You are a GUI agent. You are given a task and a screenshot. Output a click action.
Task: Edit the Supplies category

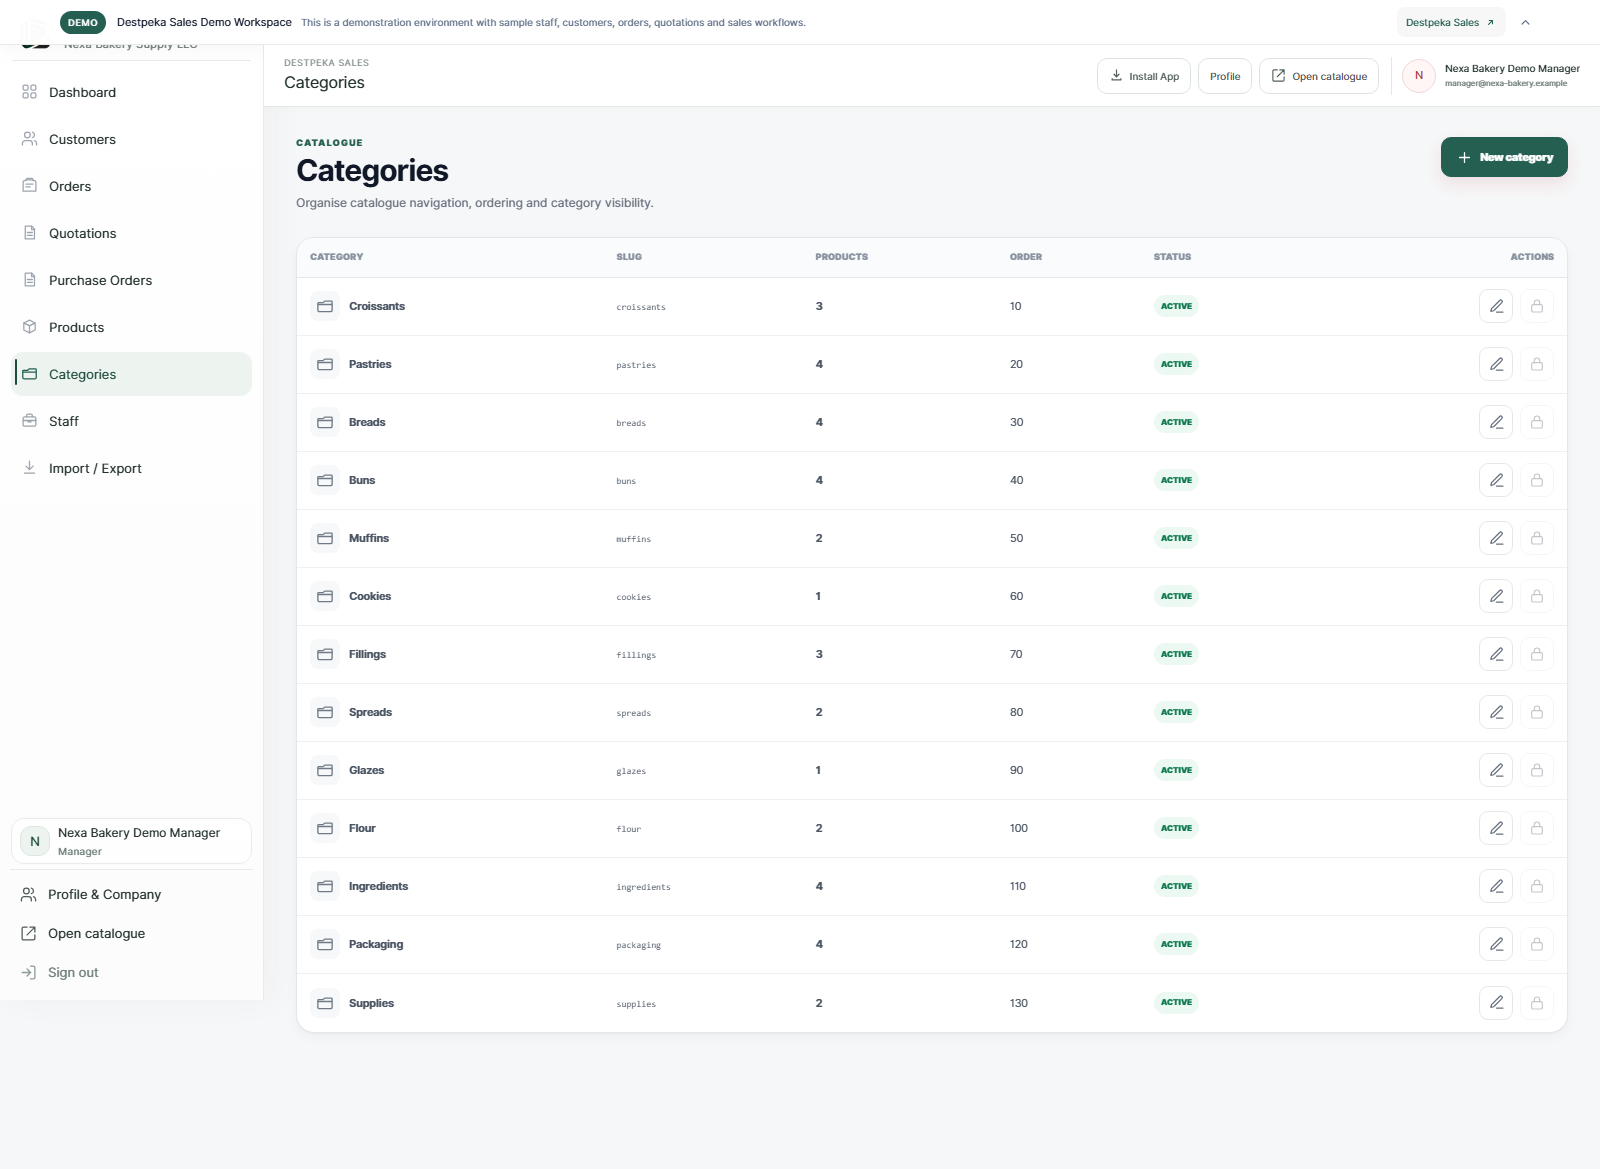click(x=1496, y=1002)
